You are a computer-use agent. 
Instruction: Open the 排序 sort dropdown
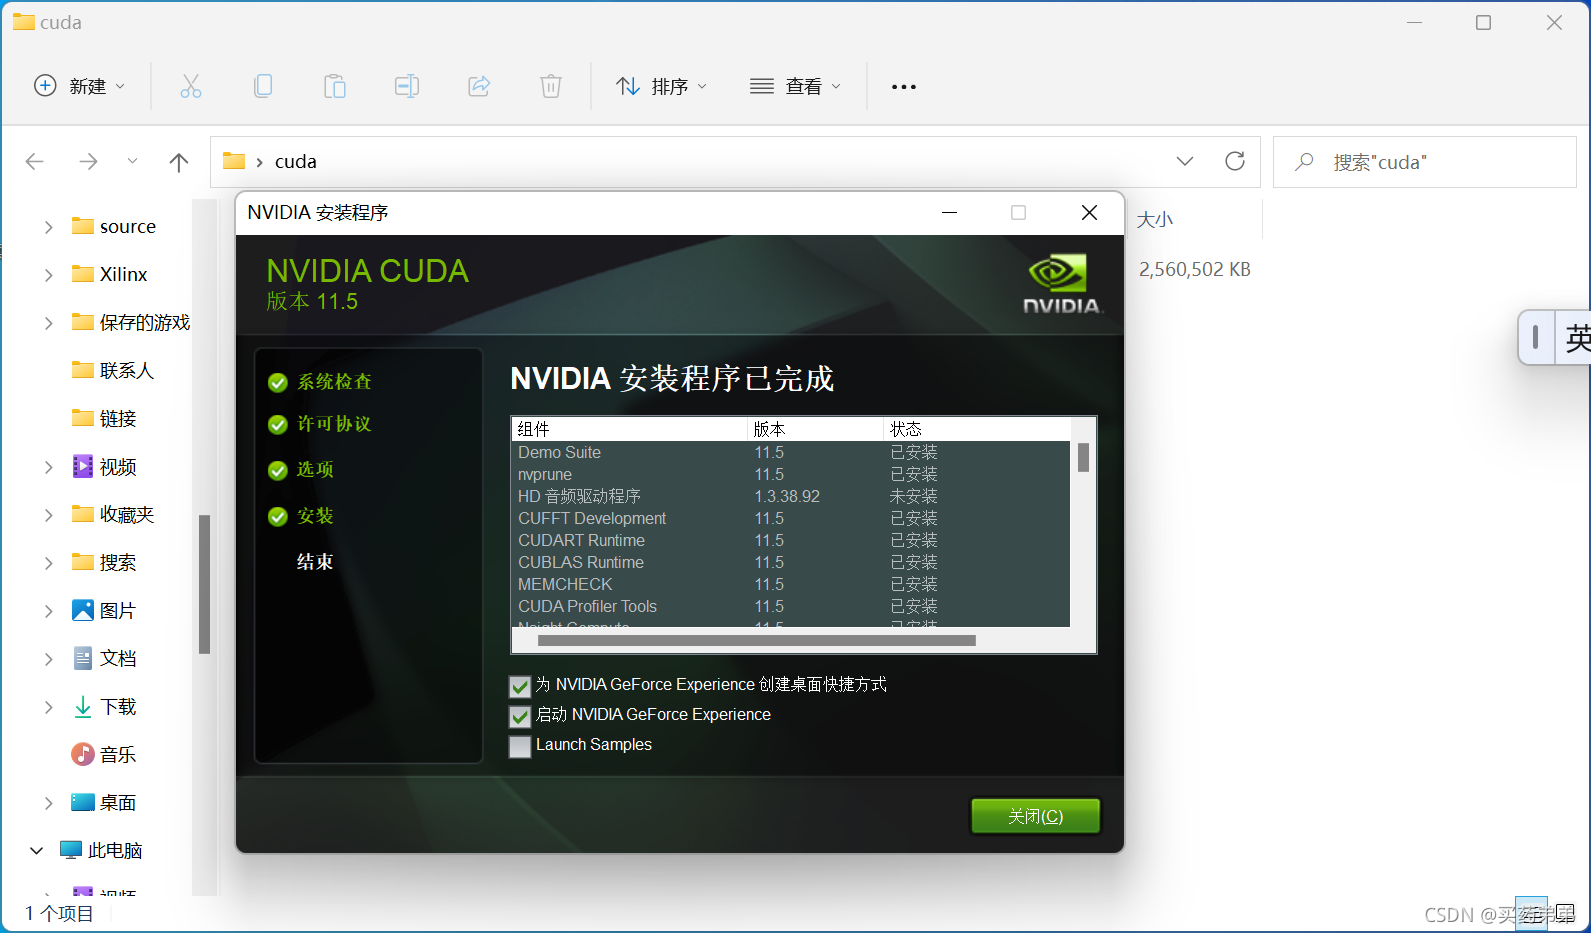point(661,86)
